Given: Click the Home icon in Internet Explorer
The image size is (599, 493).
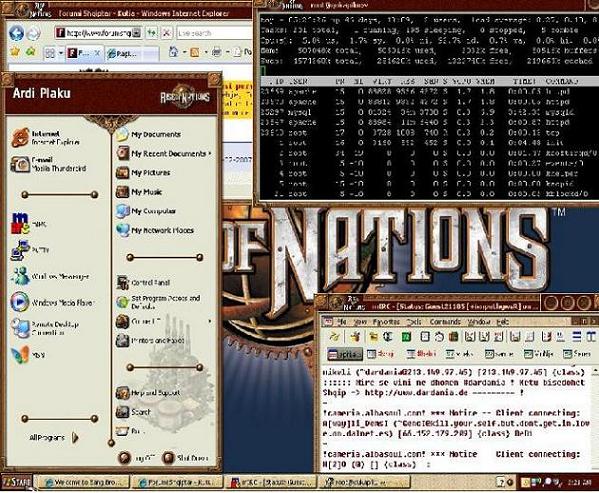Looking at the screenshot, I should [x=174, y=52].
